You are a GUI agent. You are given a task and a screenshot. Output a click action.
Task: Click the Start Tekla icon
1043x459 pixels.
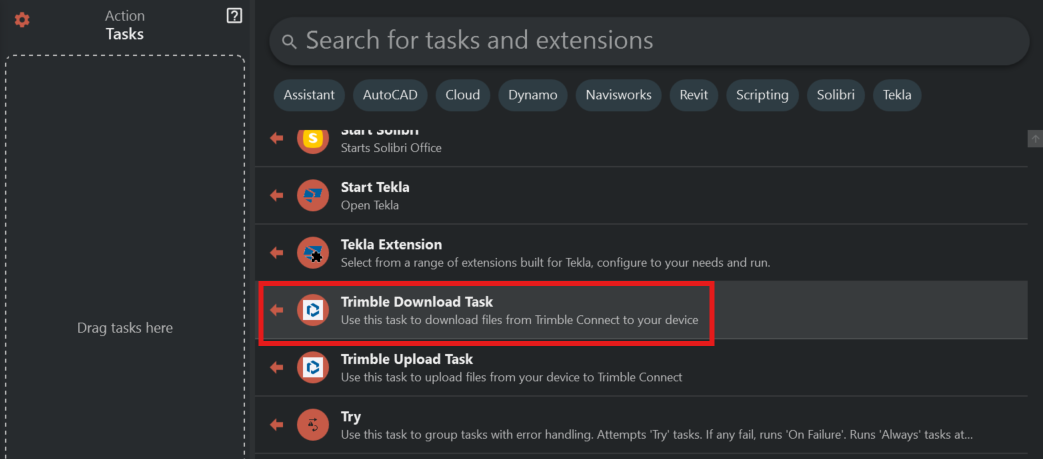(313, 195)
